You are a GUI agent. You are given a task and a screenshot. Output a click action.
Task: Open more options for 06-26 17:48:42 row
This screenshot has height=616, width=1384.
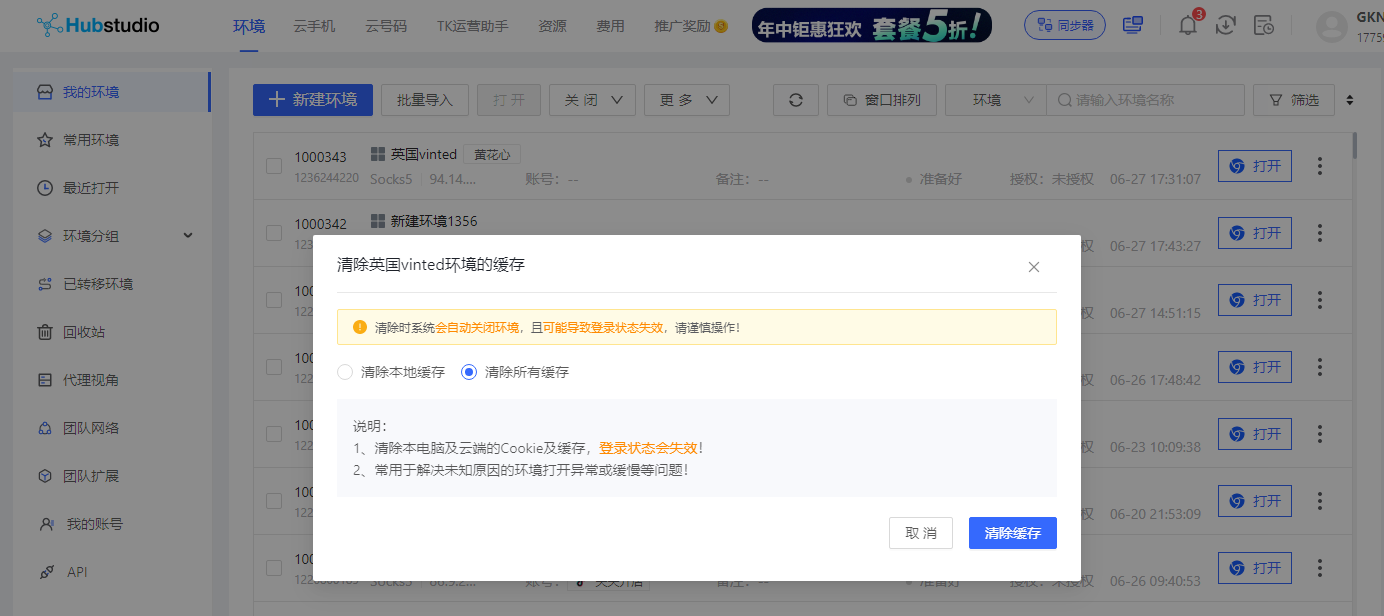pyautogui.click(x=1320, y=367)
